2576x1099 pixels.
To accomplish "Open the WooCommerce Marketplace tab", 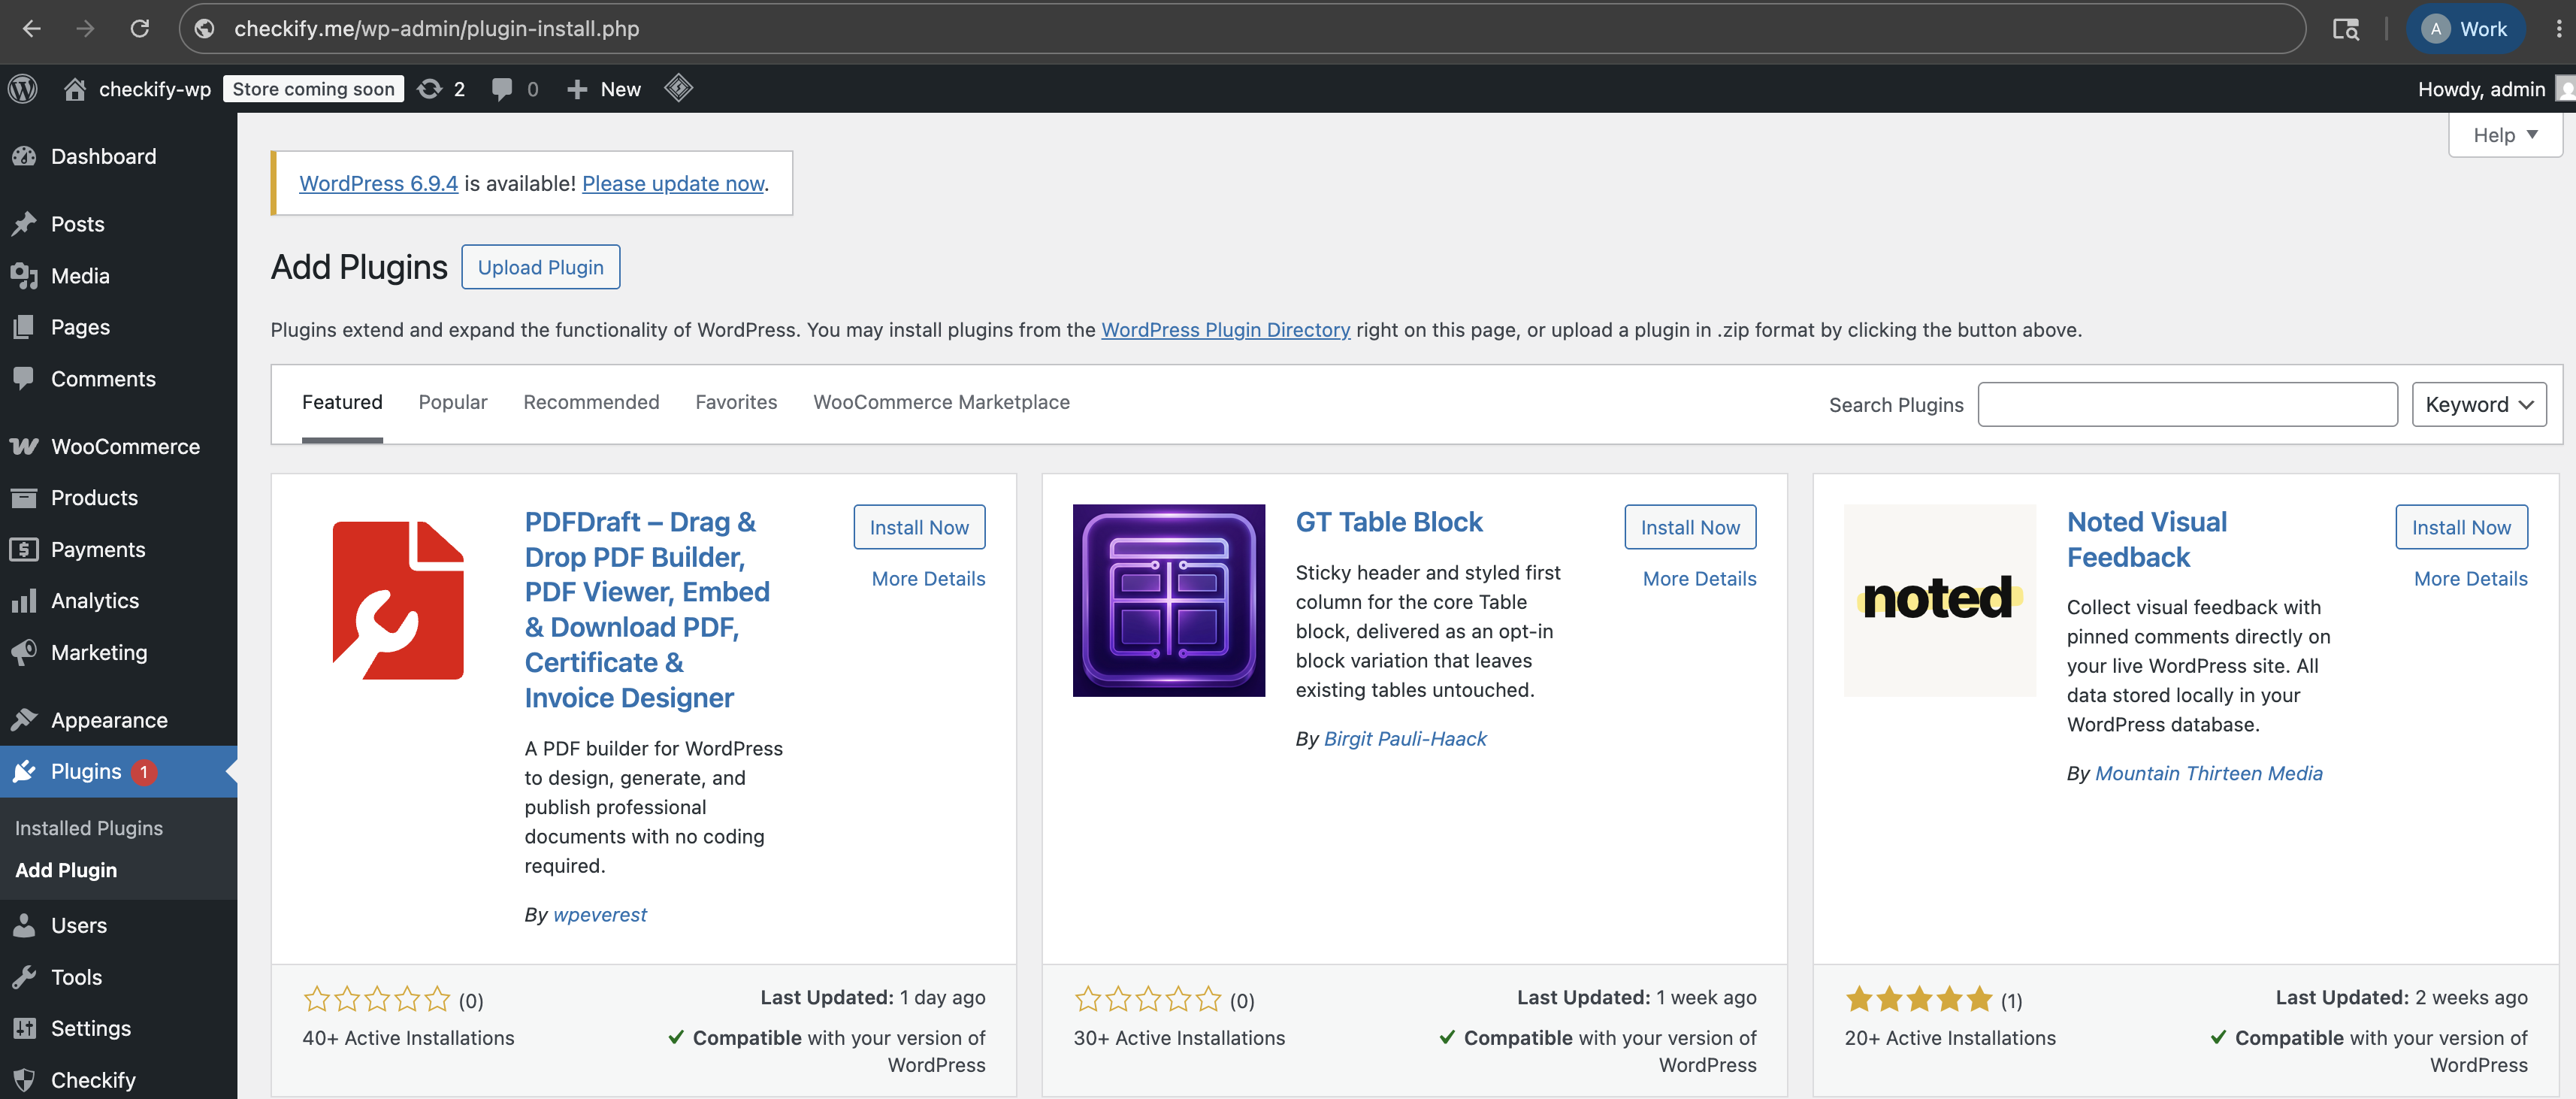I will 941,402.
